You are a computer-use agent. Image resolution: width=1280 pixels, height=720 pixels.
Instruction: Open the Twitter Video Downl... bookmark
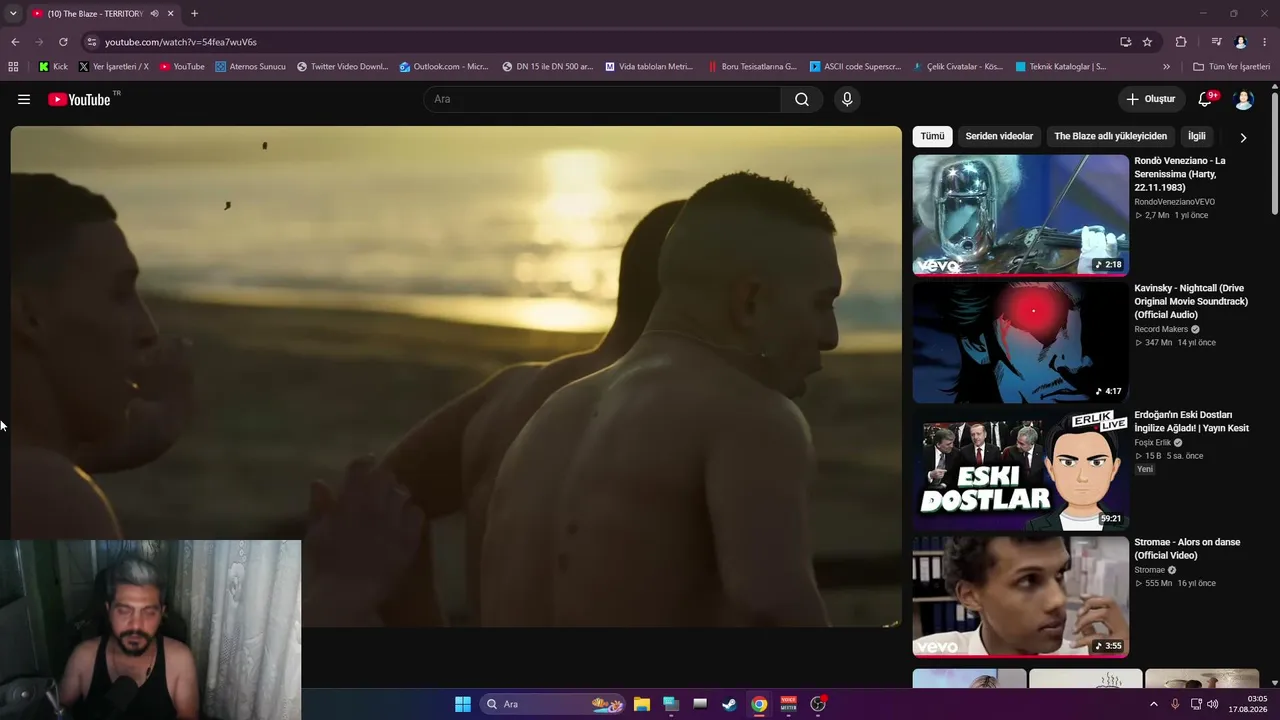click(342, 67)
